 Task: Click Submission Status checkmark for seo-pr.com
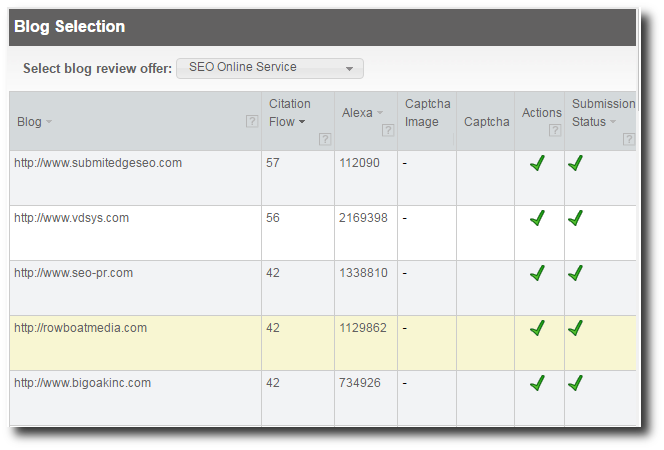point(575,273)
